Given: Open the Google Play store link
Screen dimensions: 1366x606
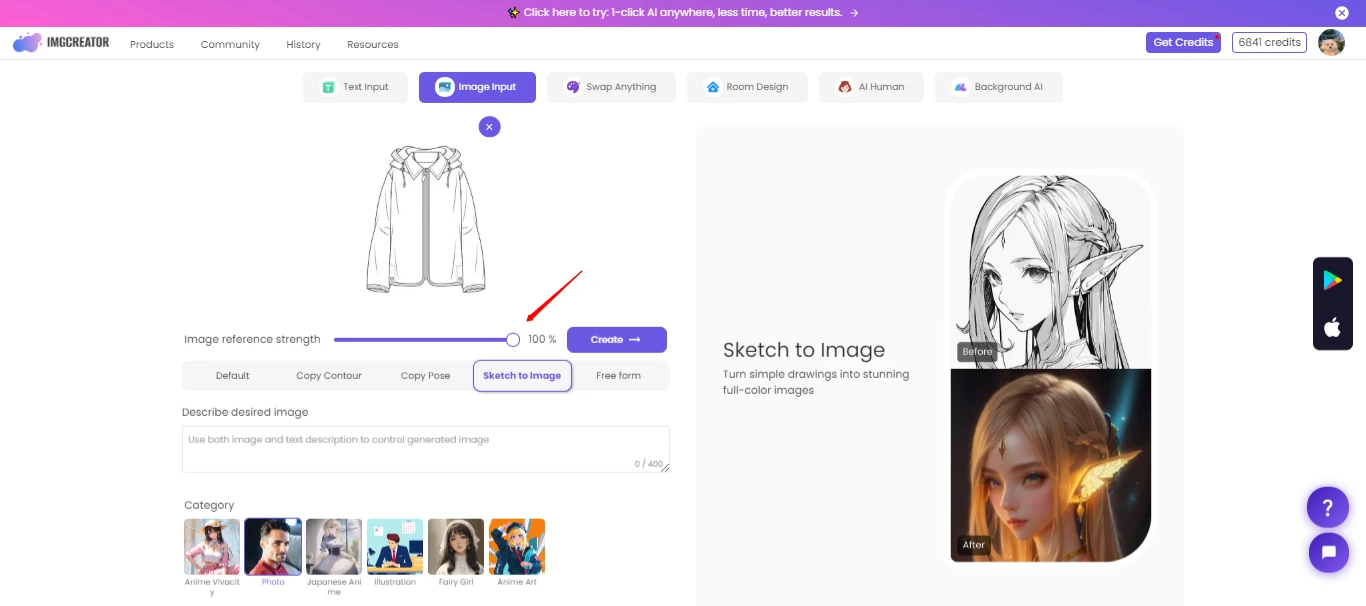Looking at the screenshot, I should 1332,281.
